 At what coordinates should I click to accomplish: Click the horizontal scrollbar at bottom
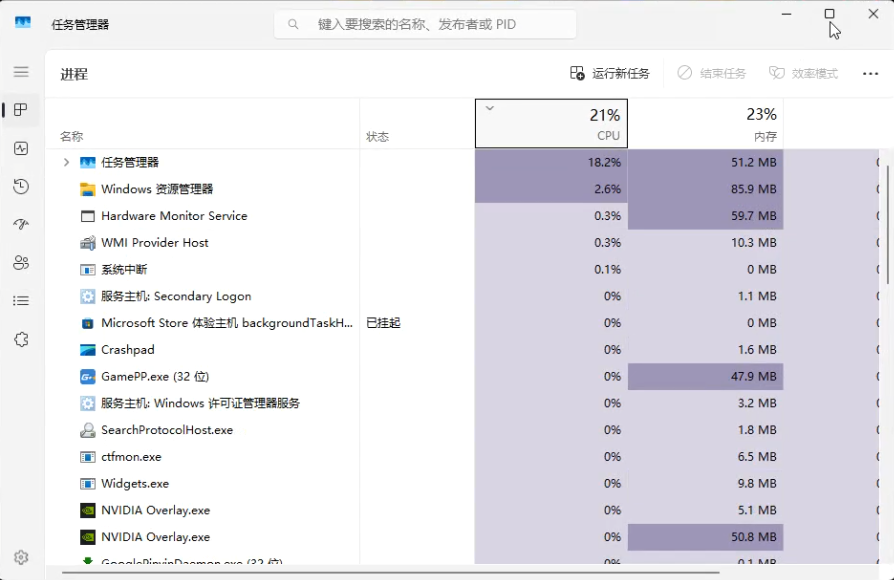(391, 571)
